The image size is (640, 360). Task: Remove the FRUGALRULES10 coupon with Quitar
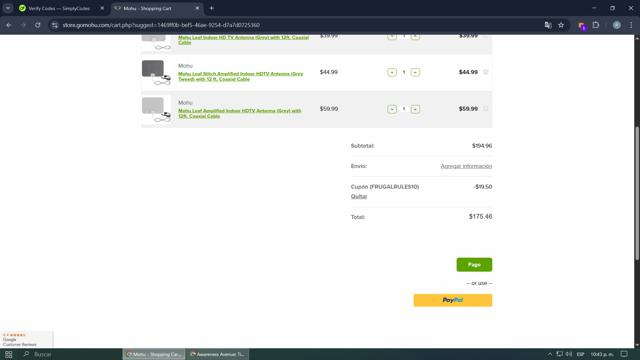pyautogui.click(x=359, y=196)
